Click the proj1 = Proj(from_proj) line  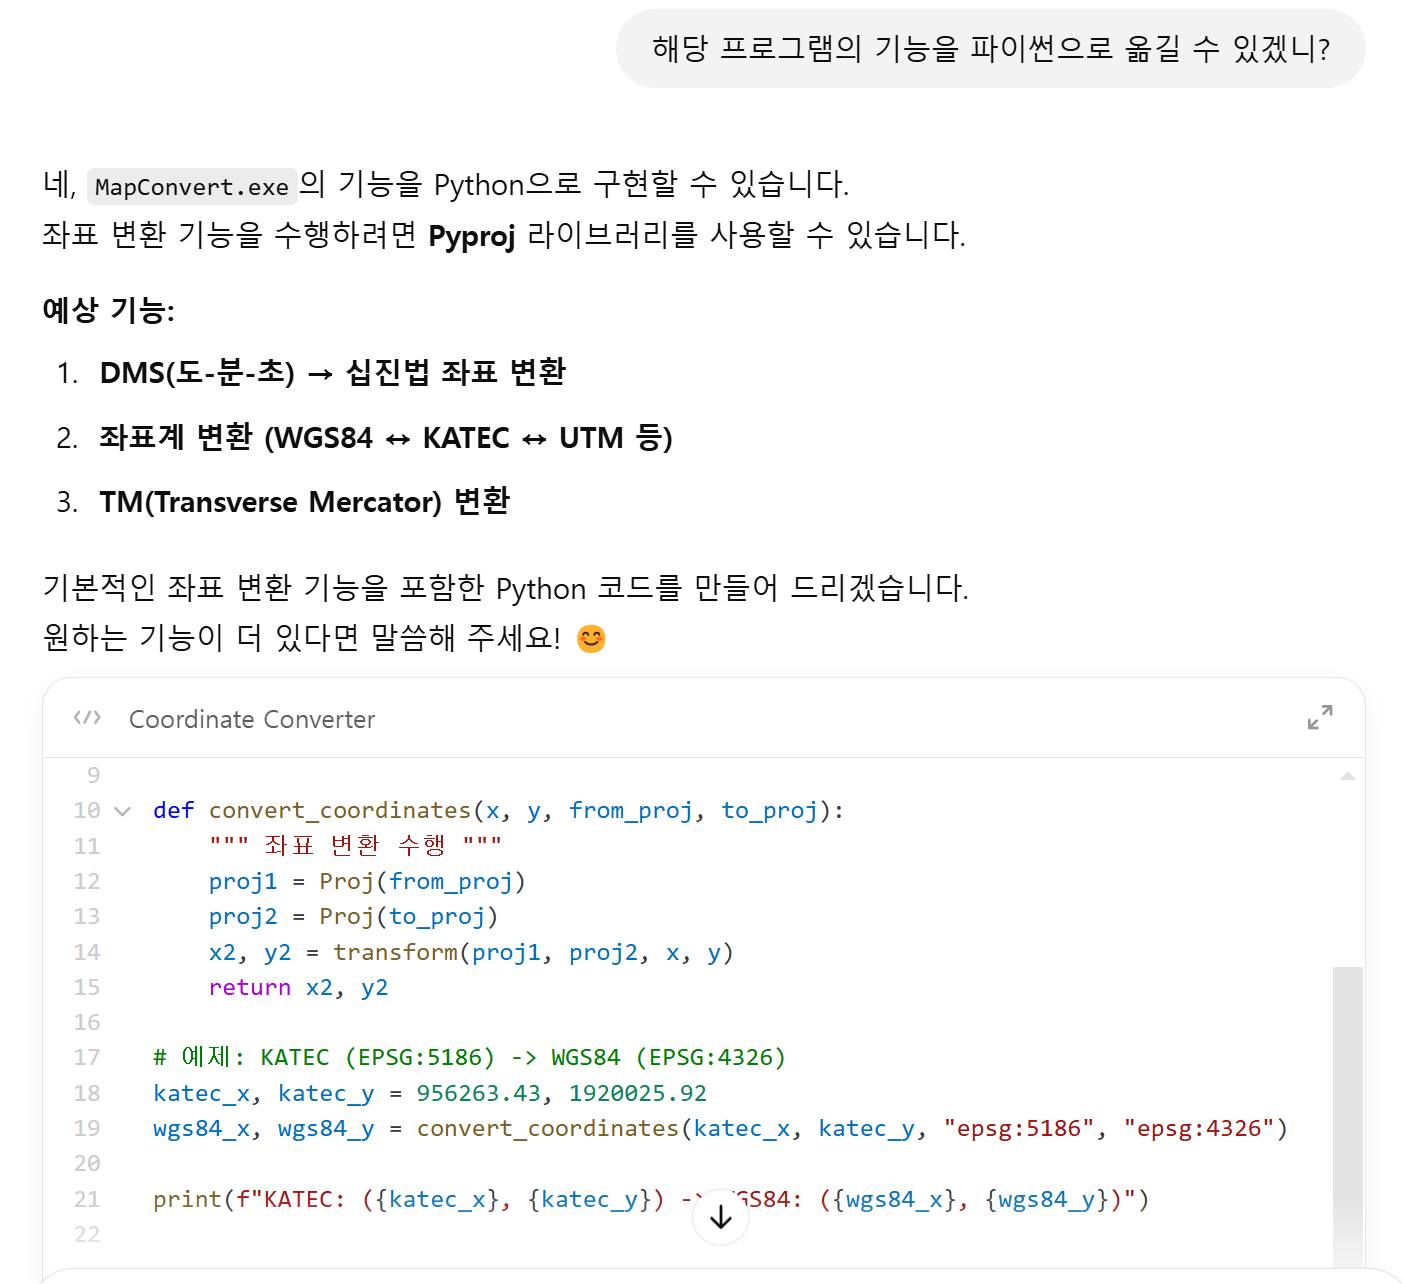pos(367,881)
